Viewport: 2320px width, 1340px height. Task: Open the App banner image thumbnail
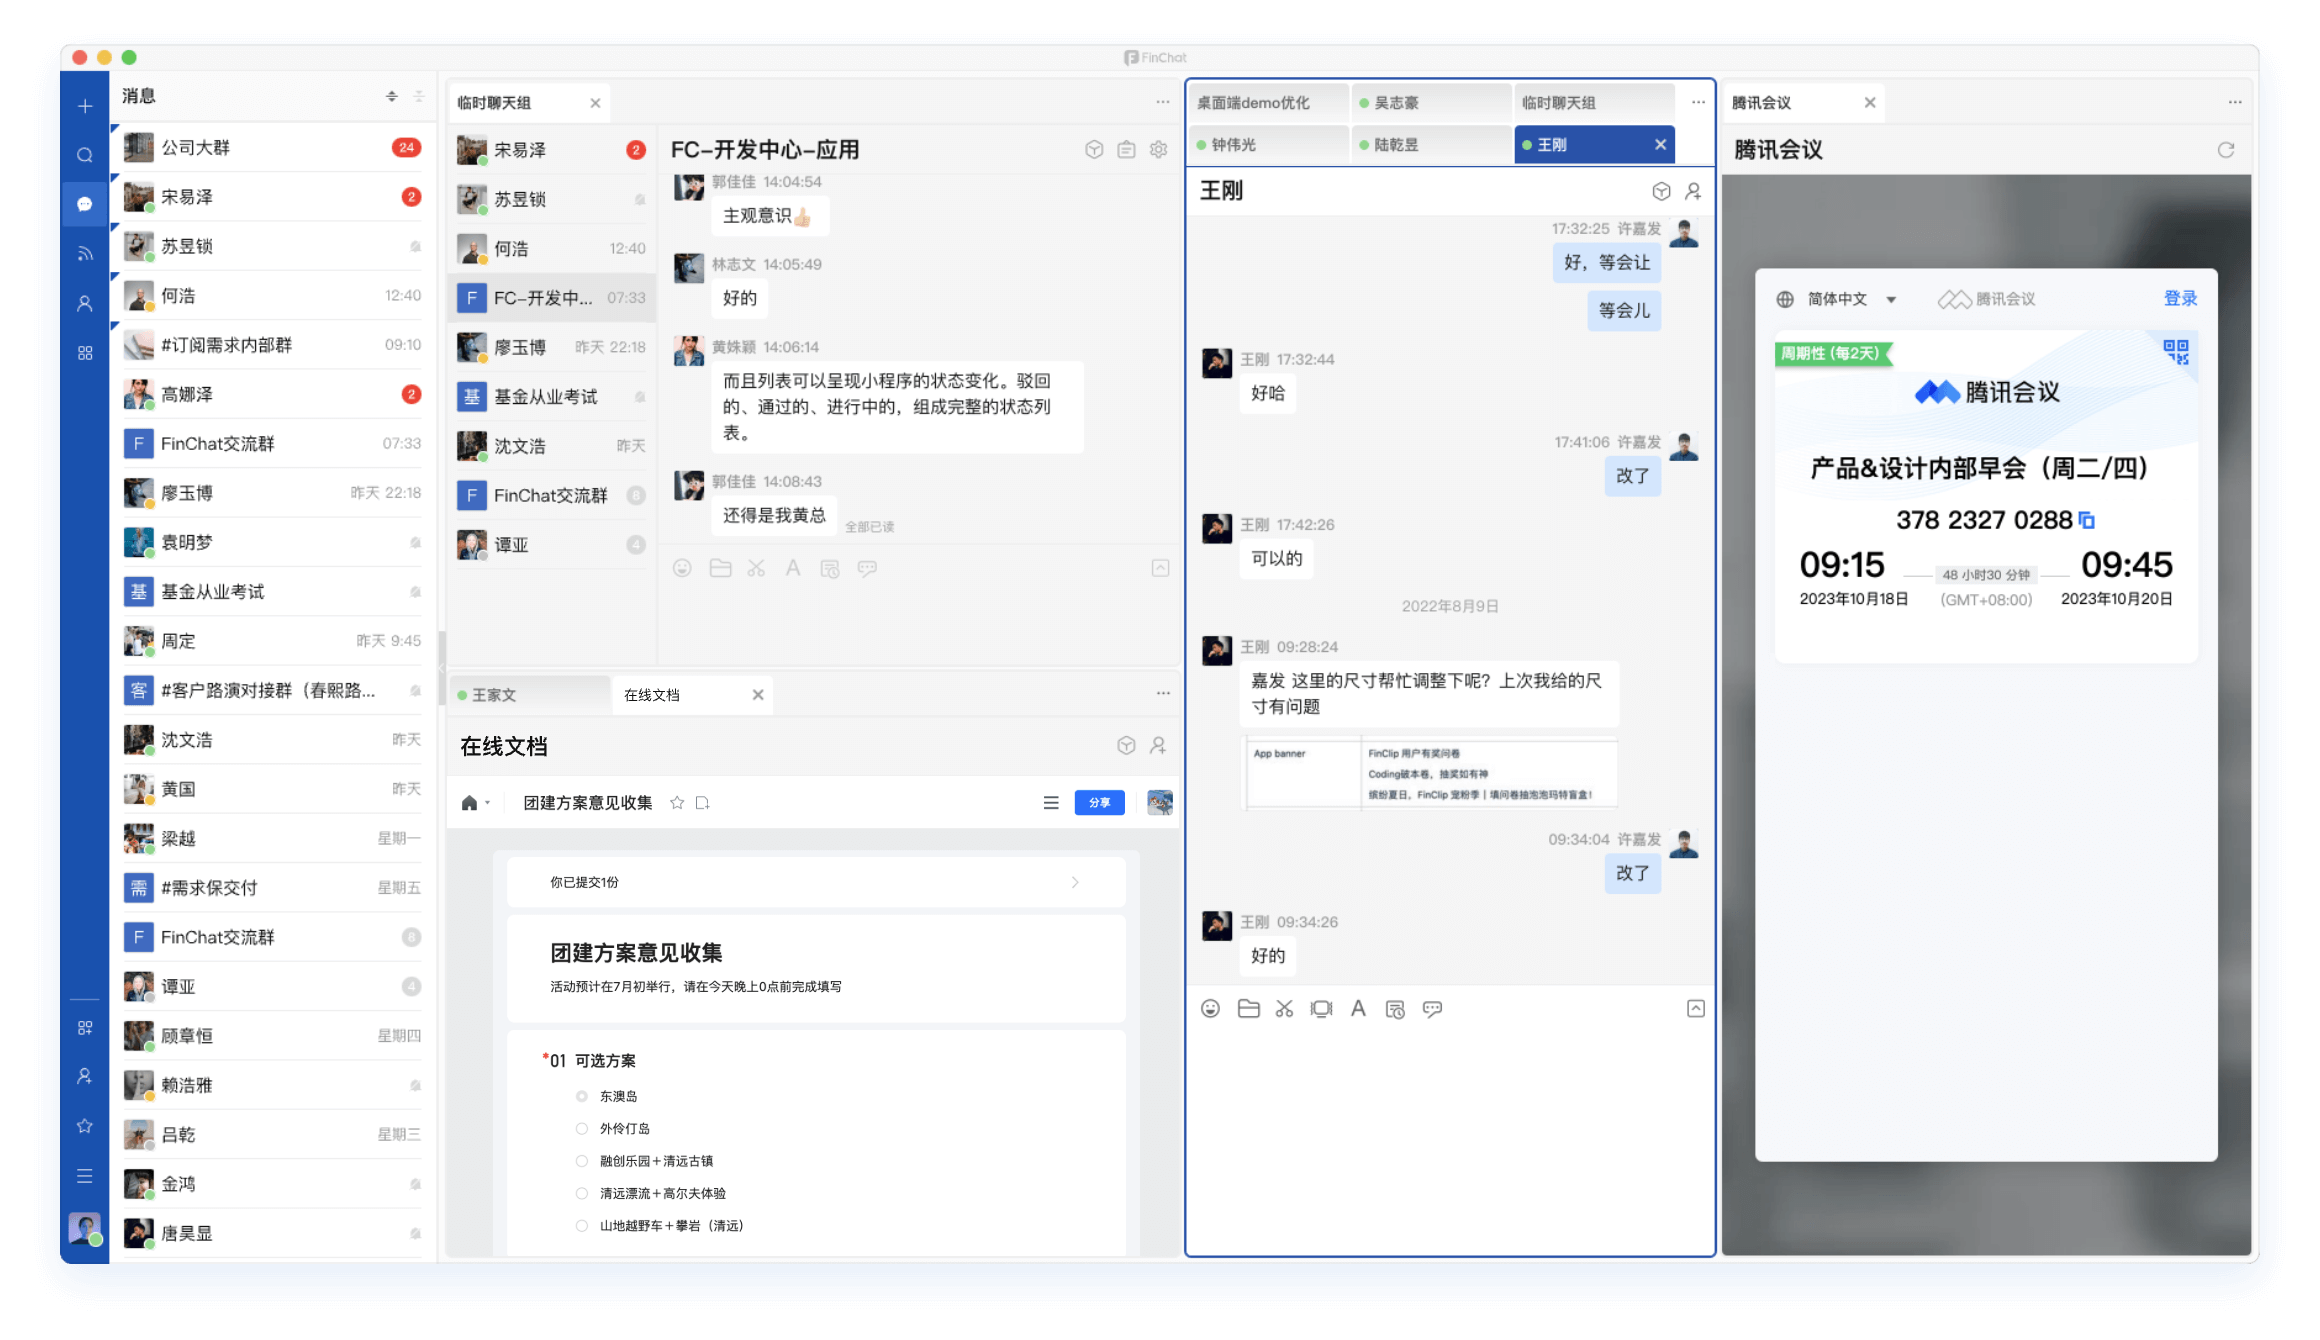pyautogui.click(x=1429, y=773)
